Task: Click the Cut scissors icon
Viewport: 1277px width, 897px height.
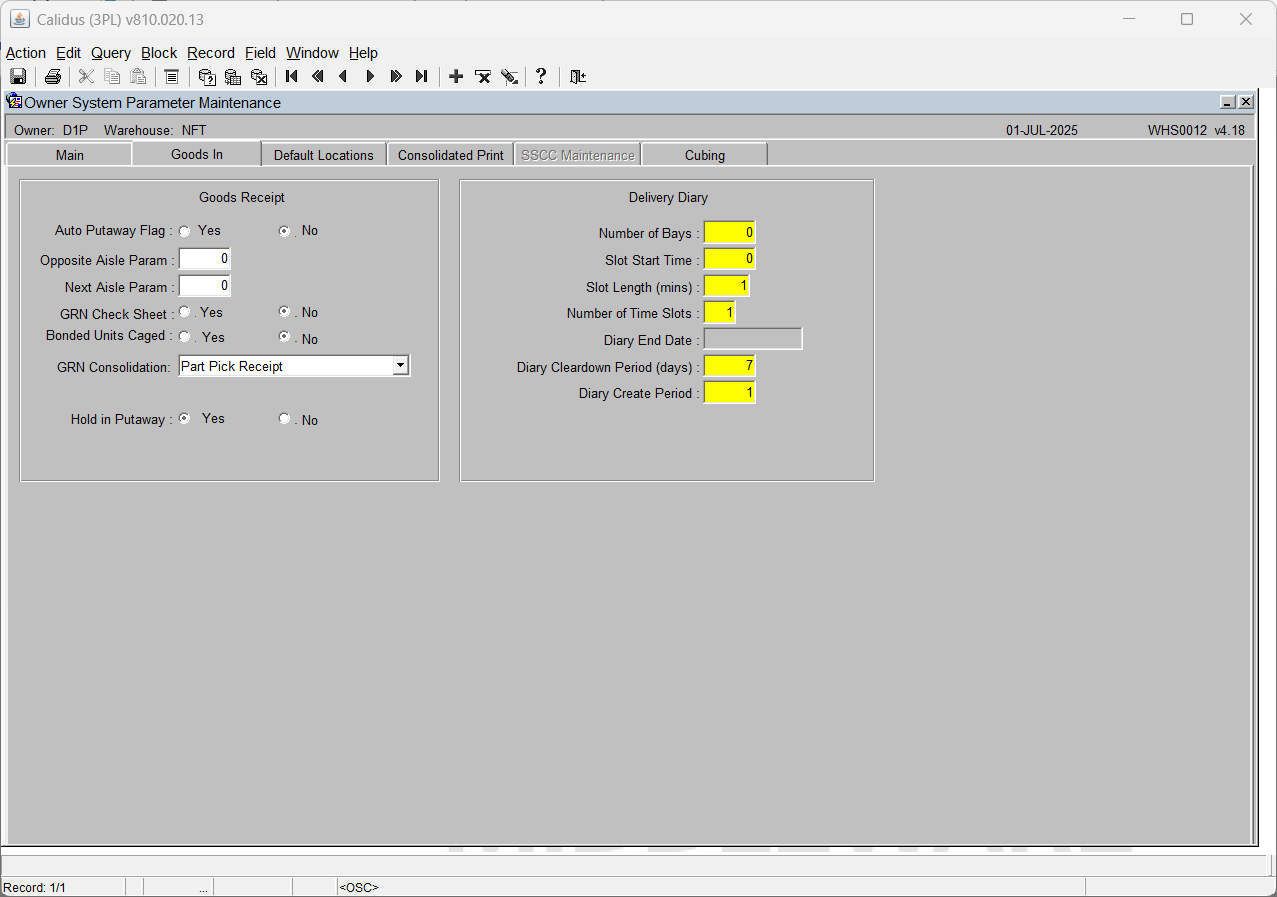Action: tap(86, 76)
